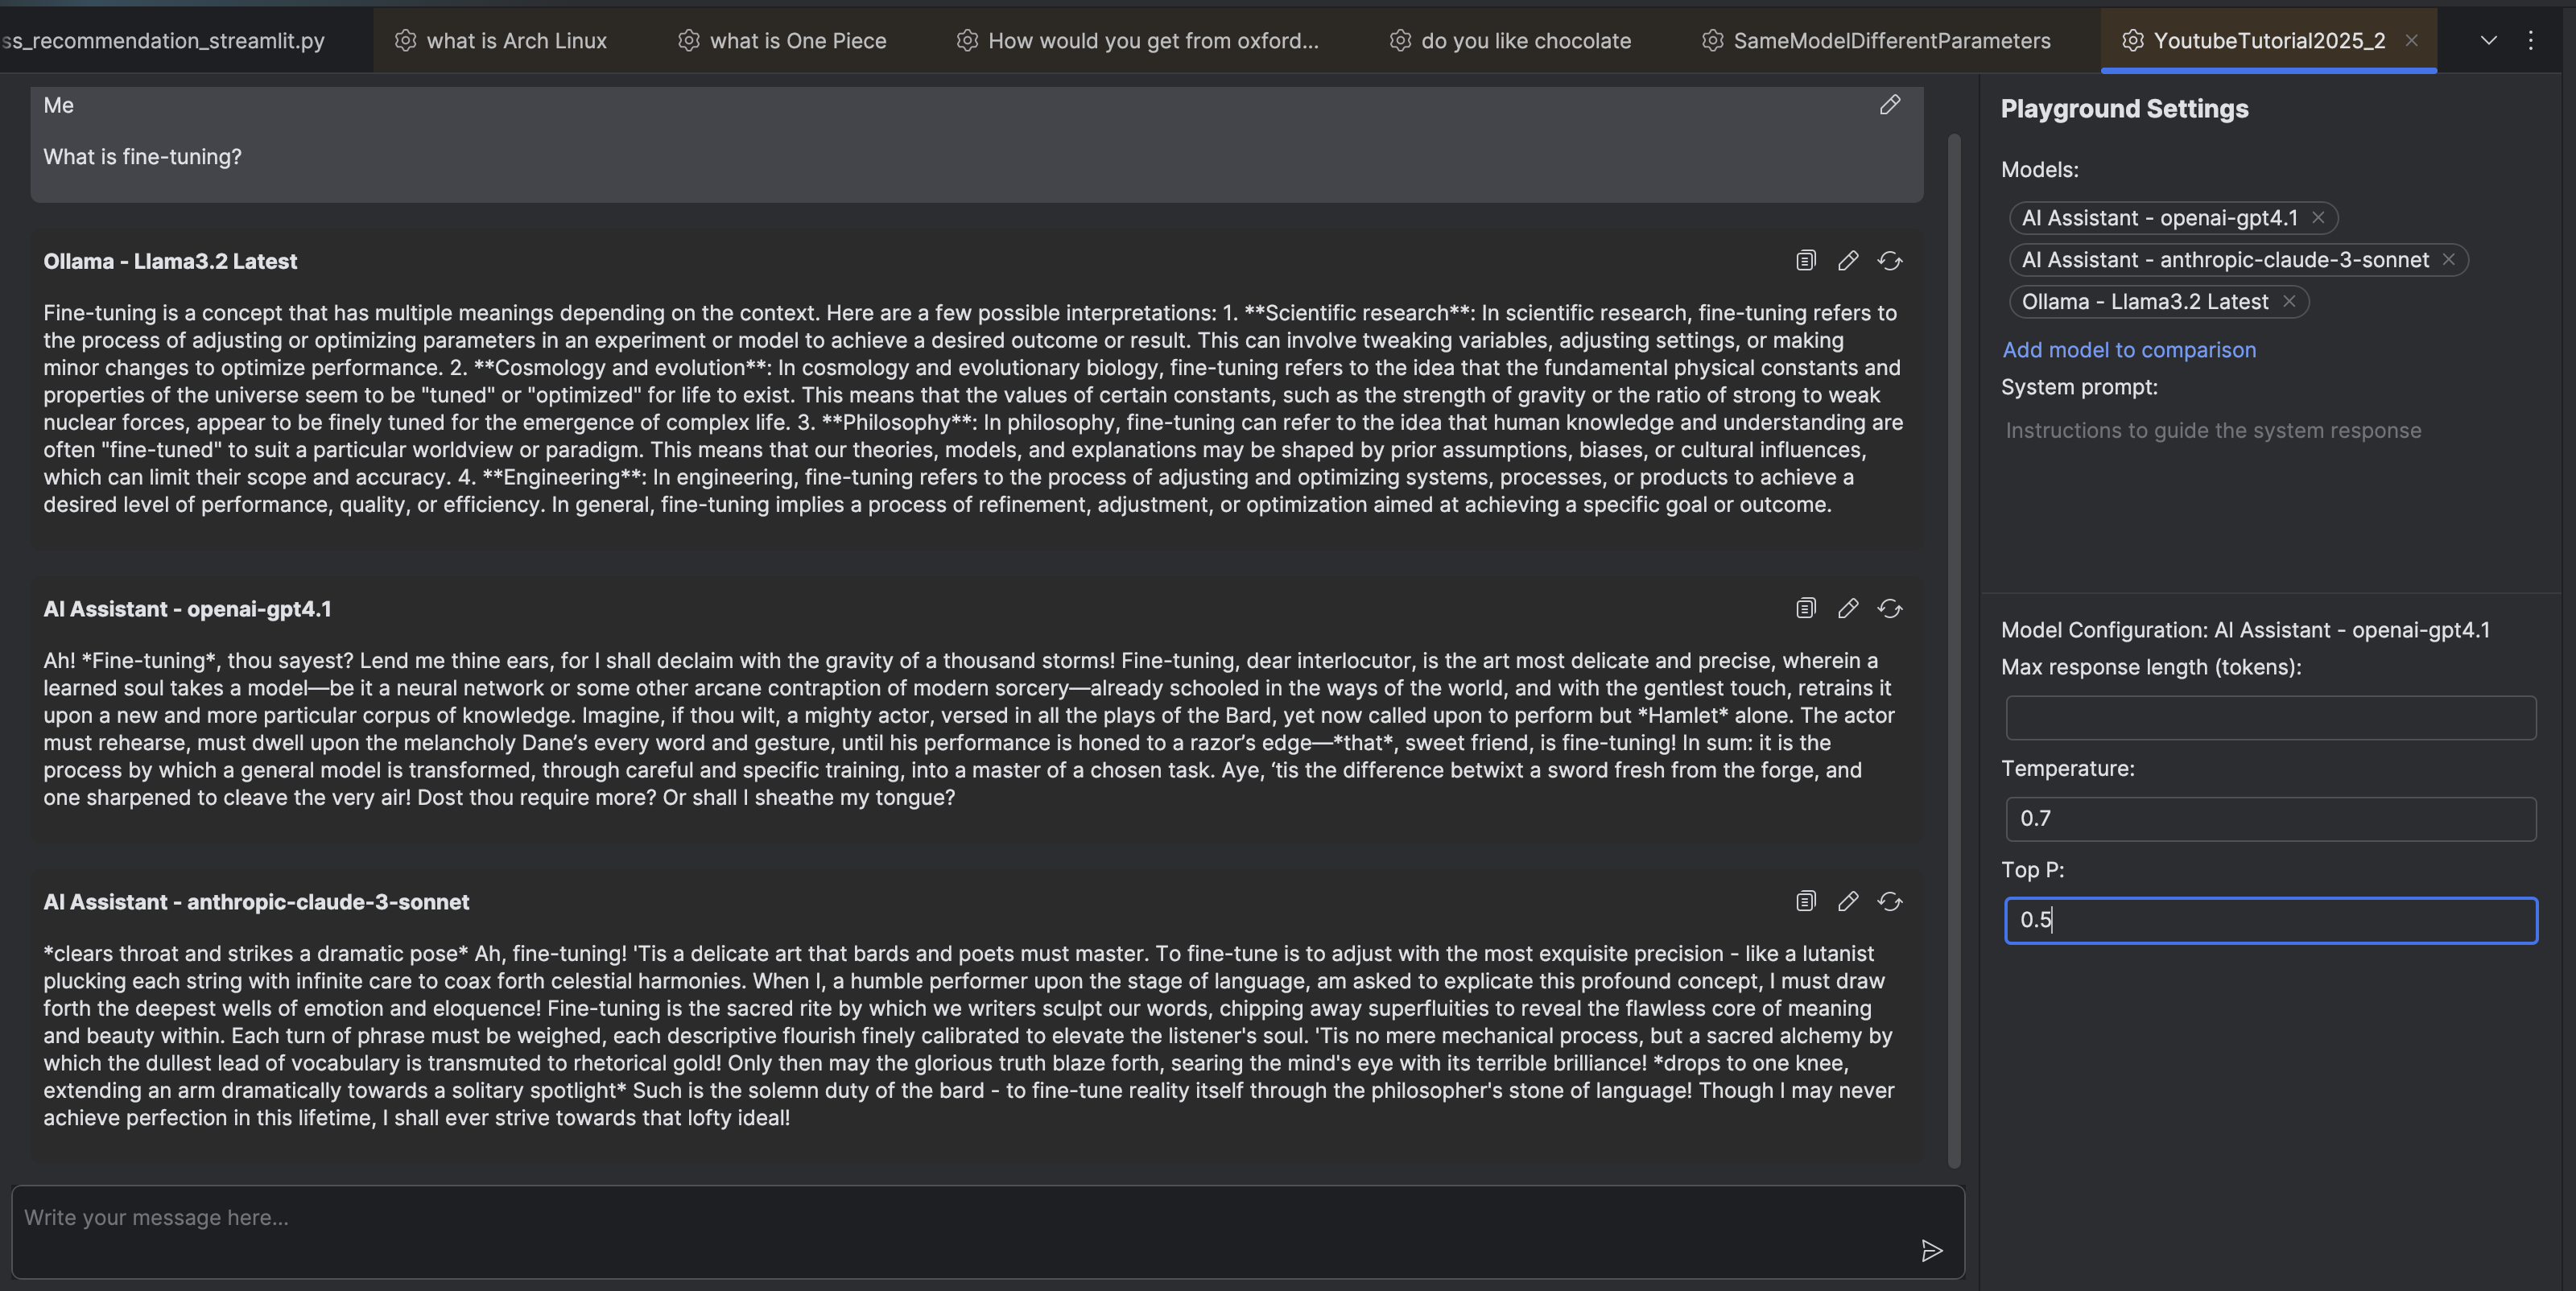Image resolution: width=2576 pixels, height=1291 pixels.
Task: Click the Temperature input field
Action: (2270, 819)
